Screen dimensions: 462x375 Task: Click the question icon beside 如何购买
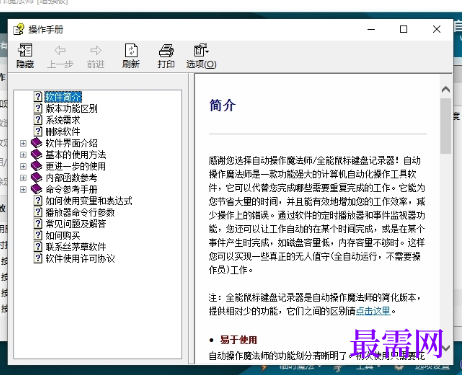pyautogui.click(x=38, y=235)
